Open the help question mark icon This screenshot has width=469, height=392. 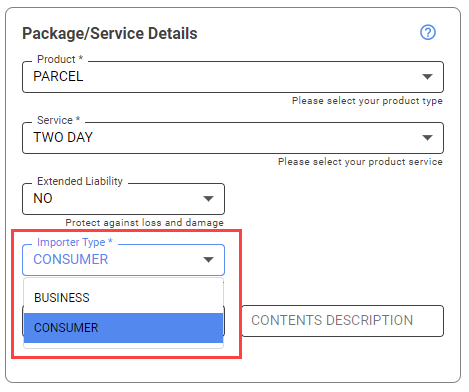pos(428,33)
